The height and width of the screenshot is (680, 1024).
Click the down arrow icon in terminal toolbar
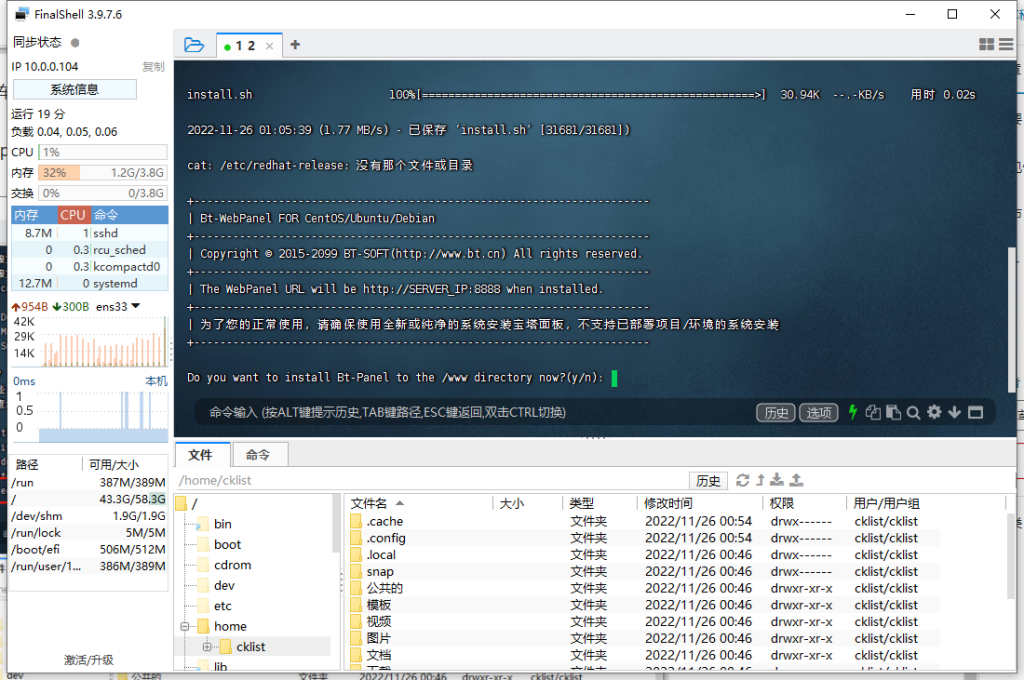point(954,412)
